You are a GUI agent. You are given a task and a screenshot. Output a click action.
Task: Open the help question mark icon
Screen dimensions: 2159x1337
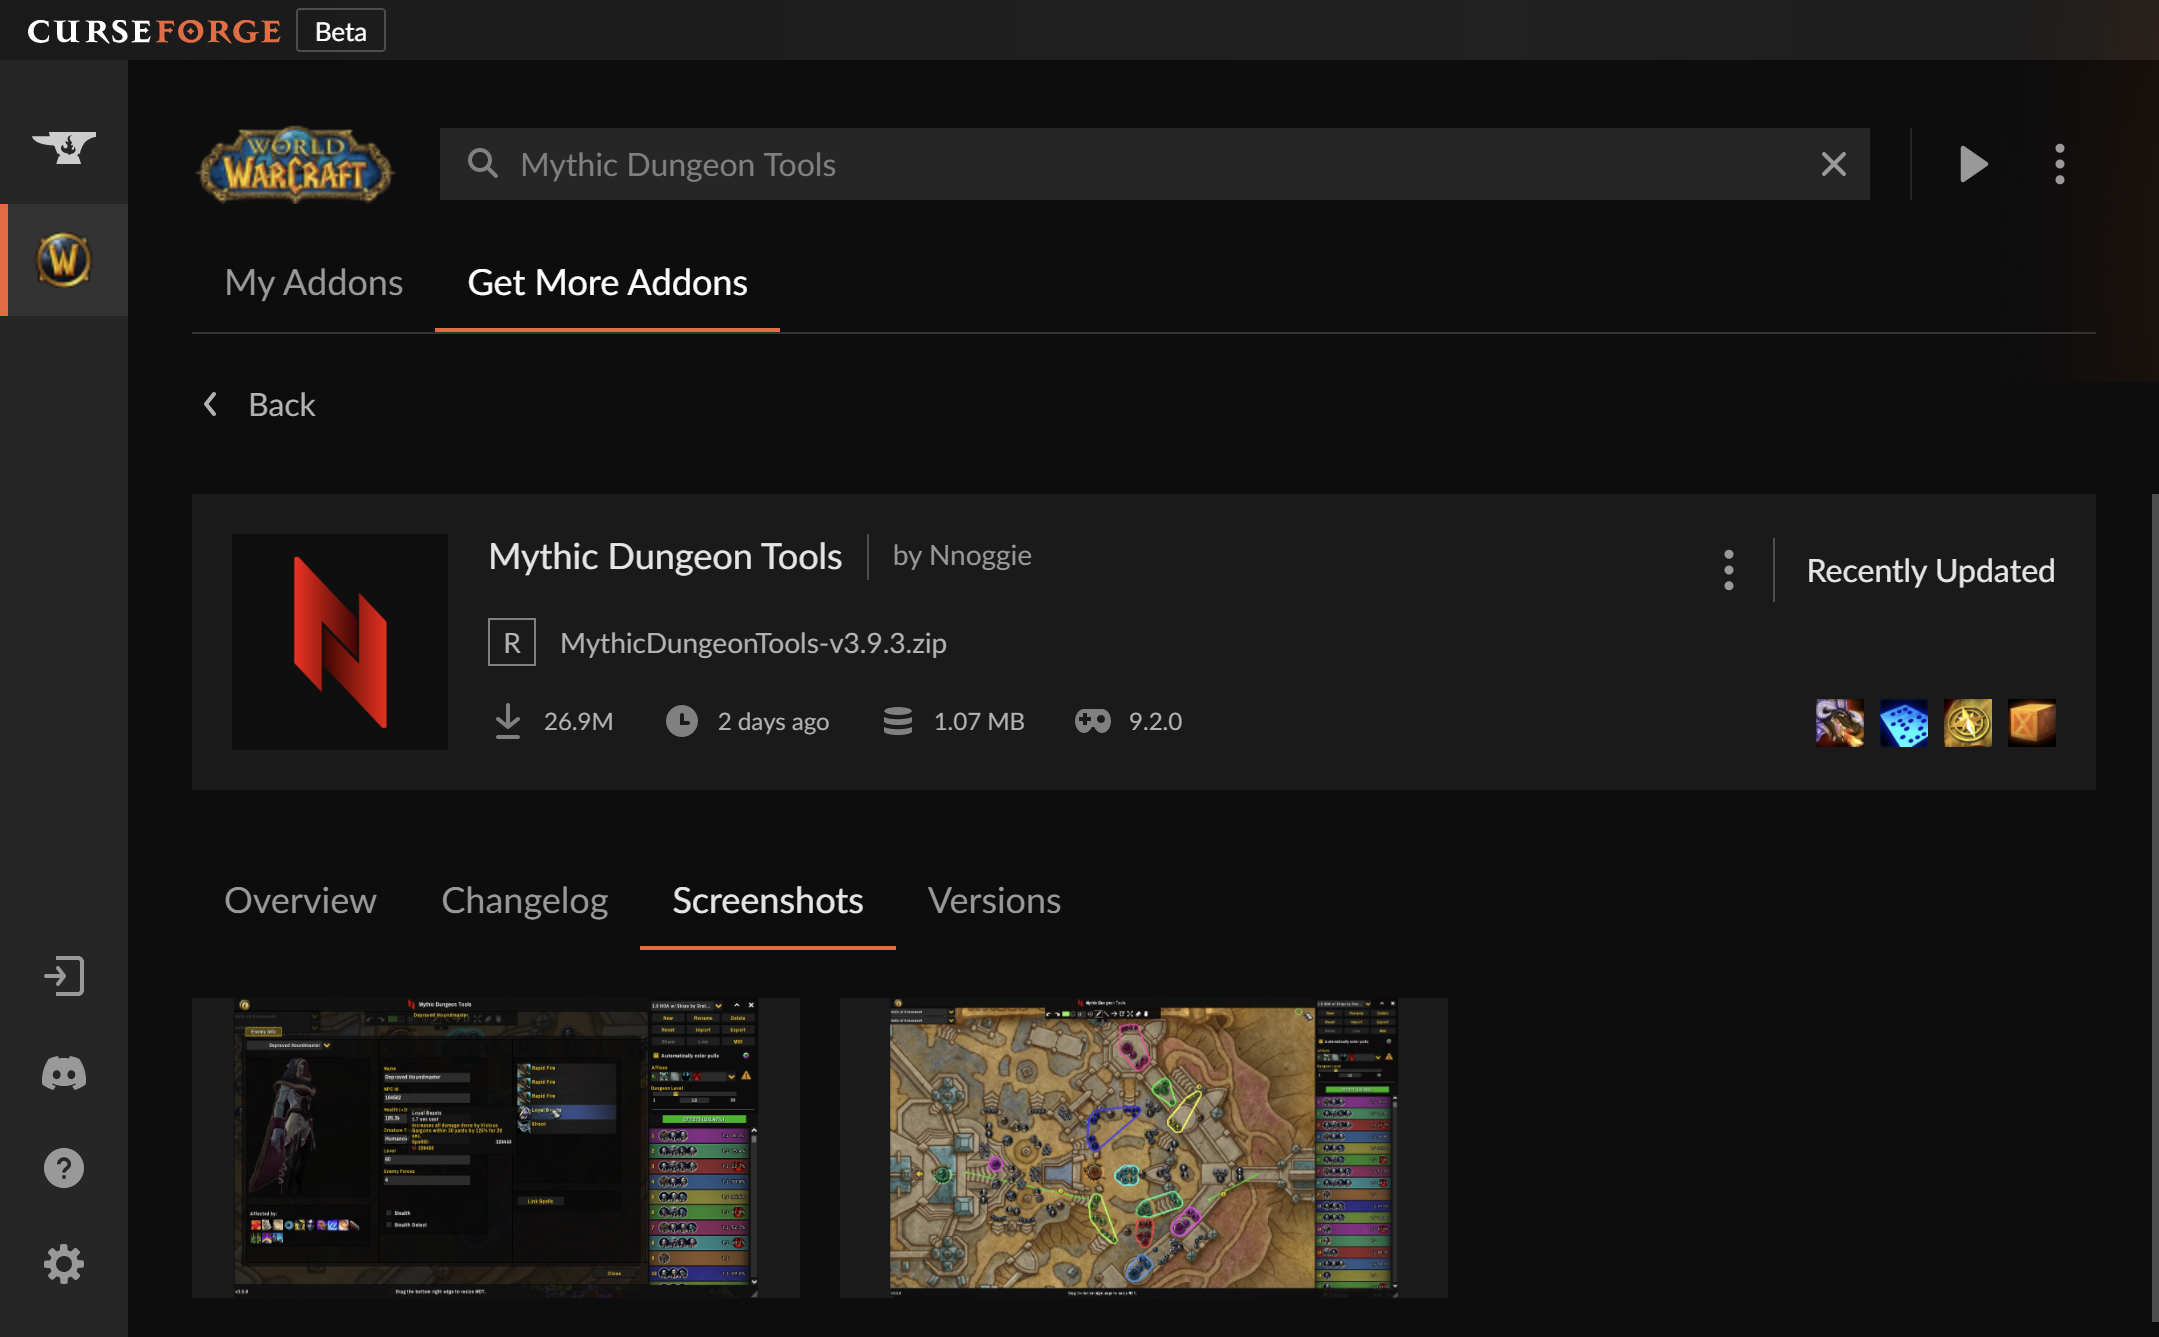tap(64, 1168)
